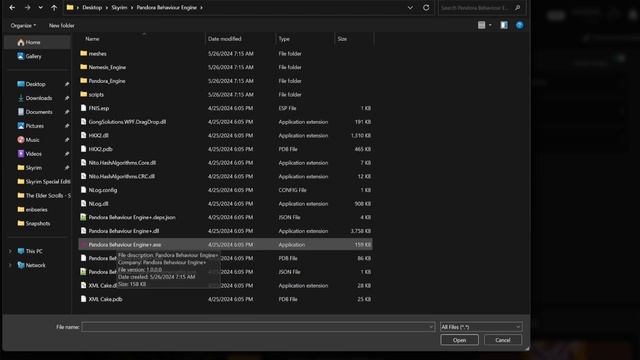This screenshot has width=640, height=360.
Task: Select NLog.dll file
Action: click(x=225, y=204)
